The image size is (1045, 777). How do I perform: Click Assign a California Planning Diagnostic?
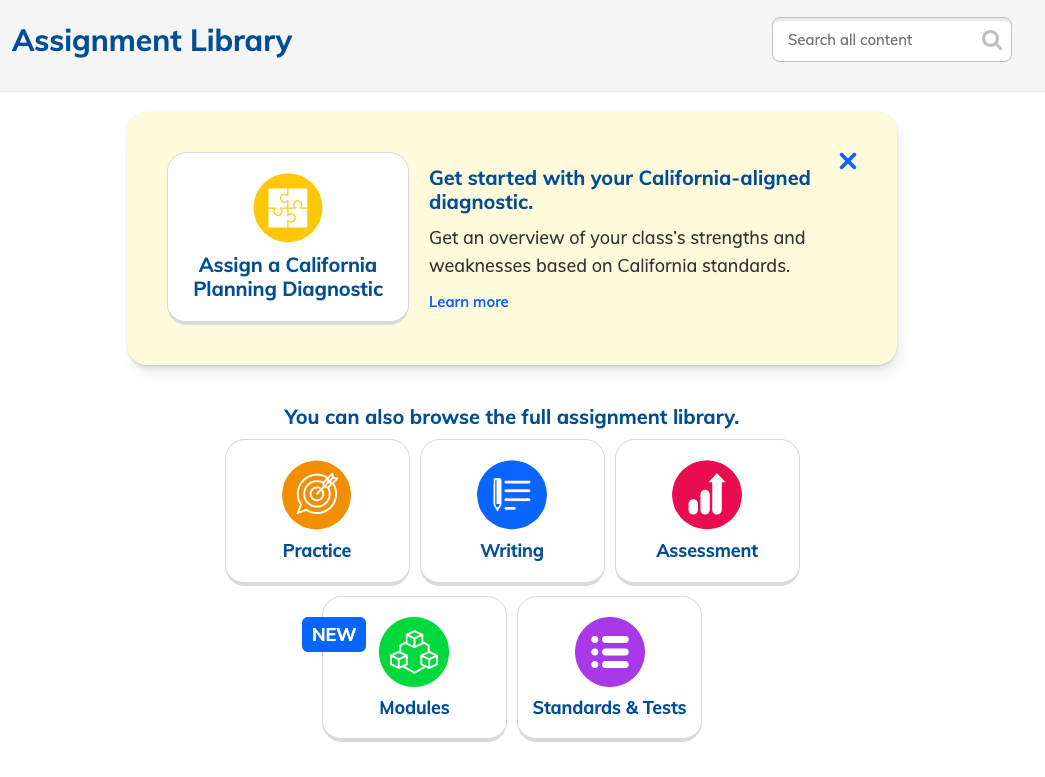pos(287,237)
